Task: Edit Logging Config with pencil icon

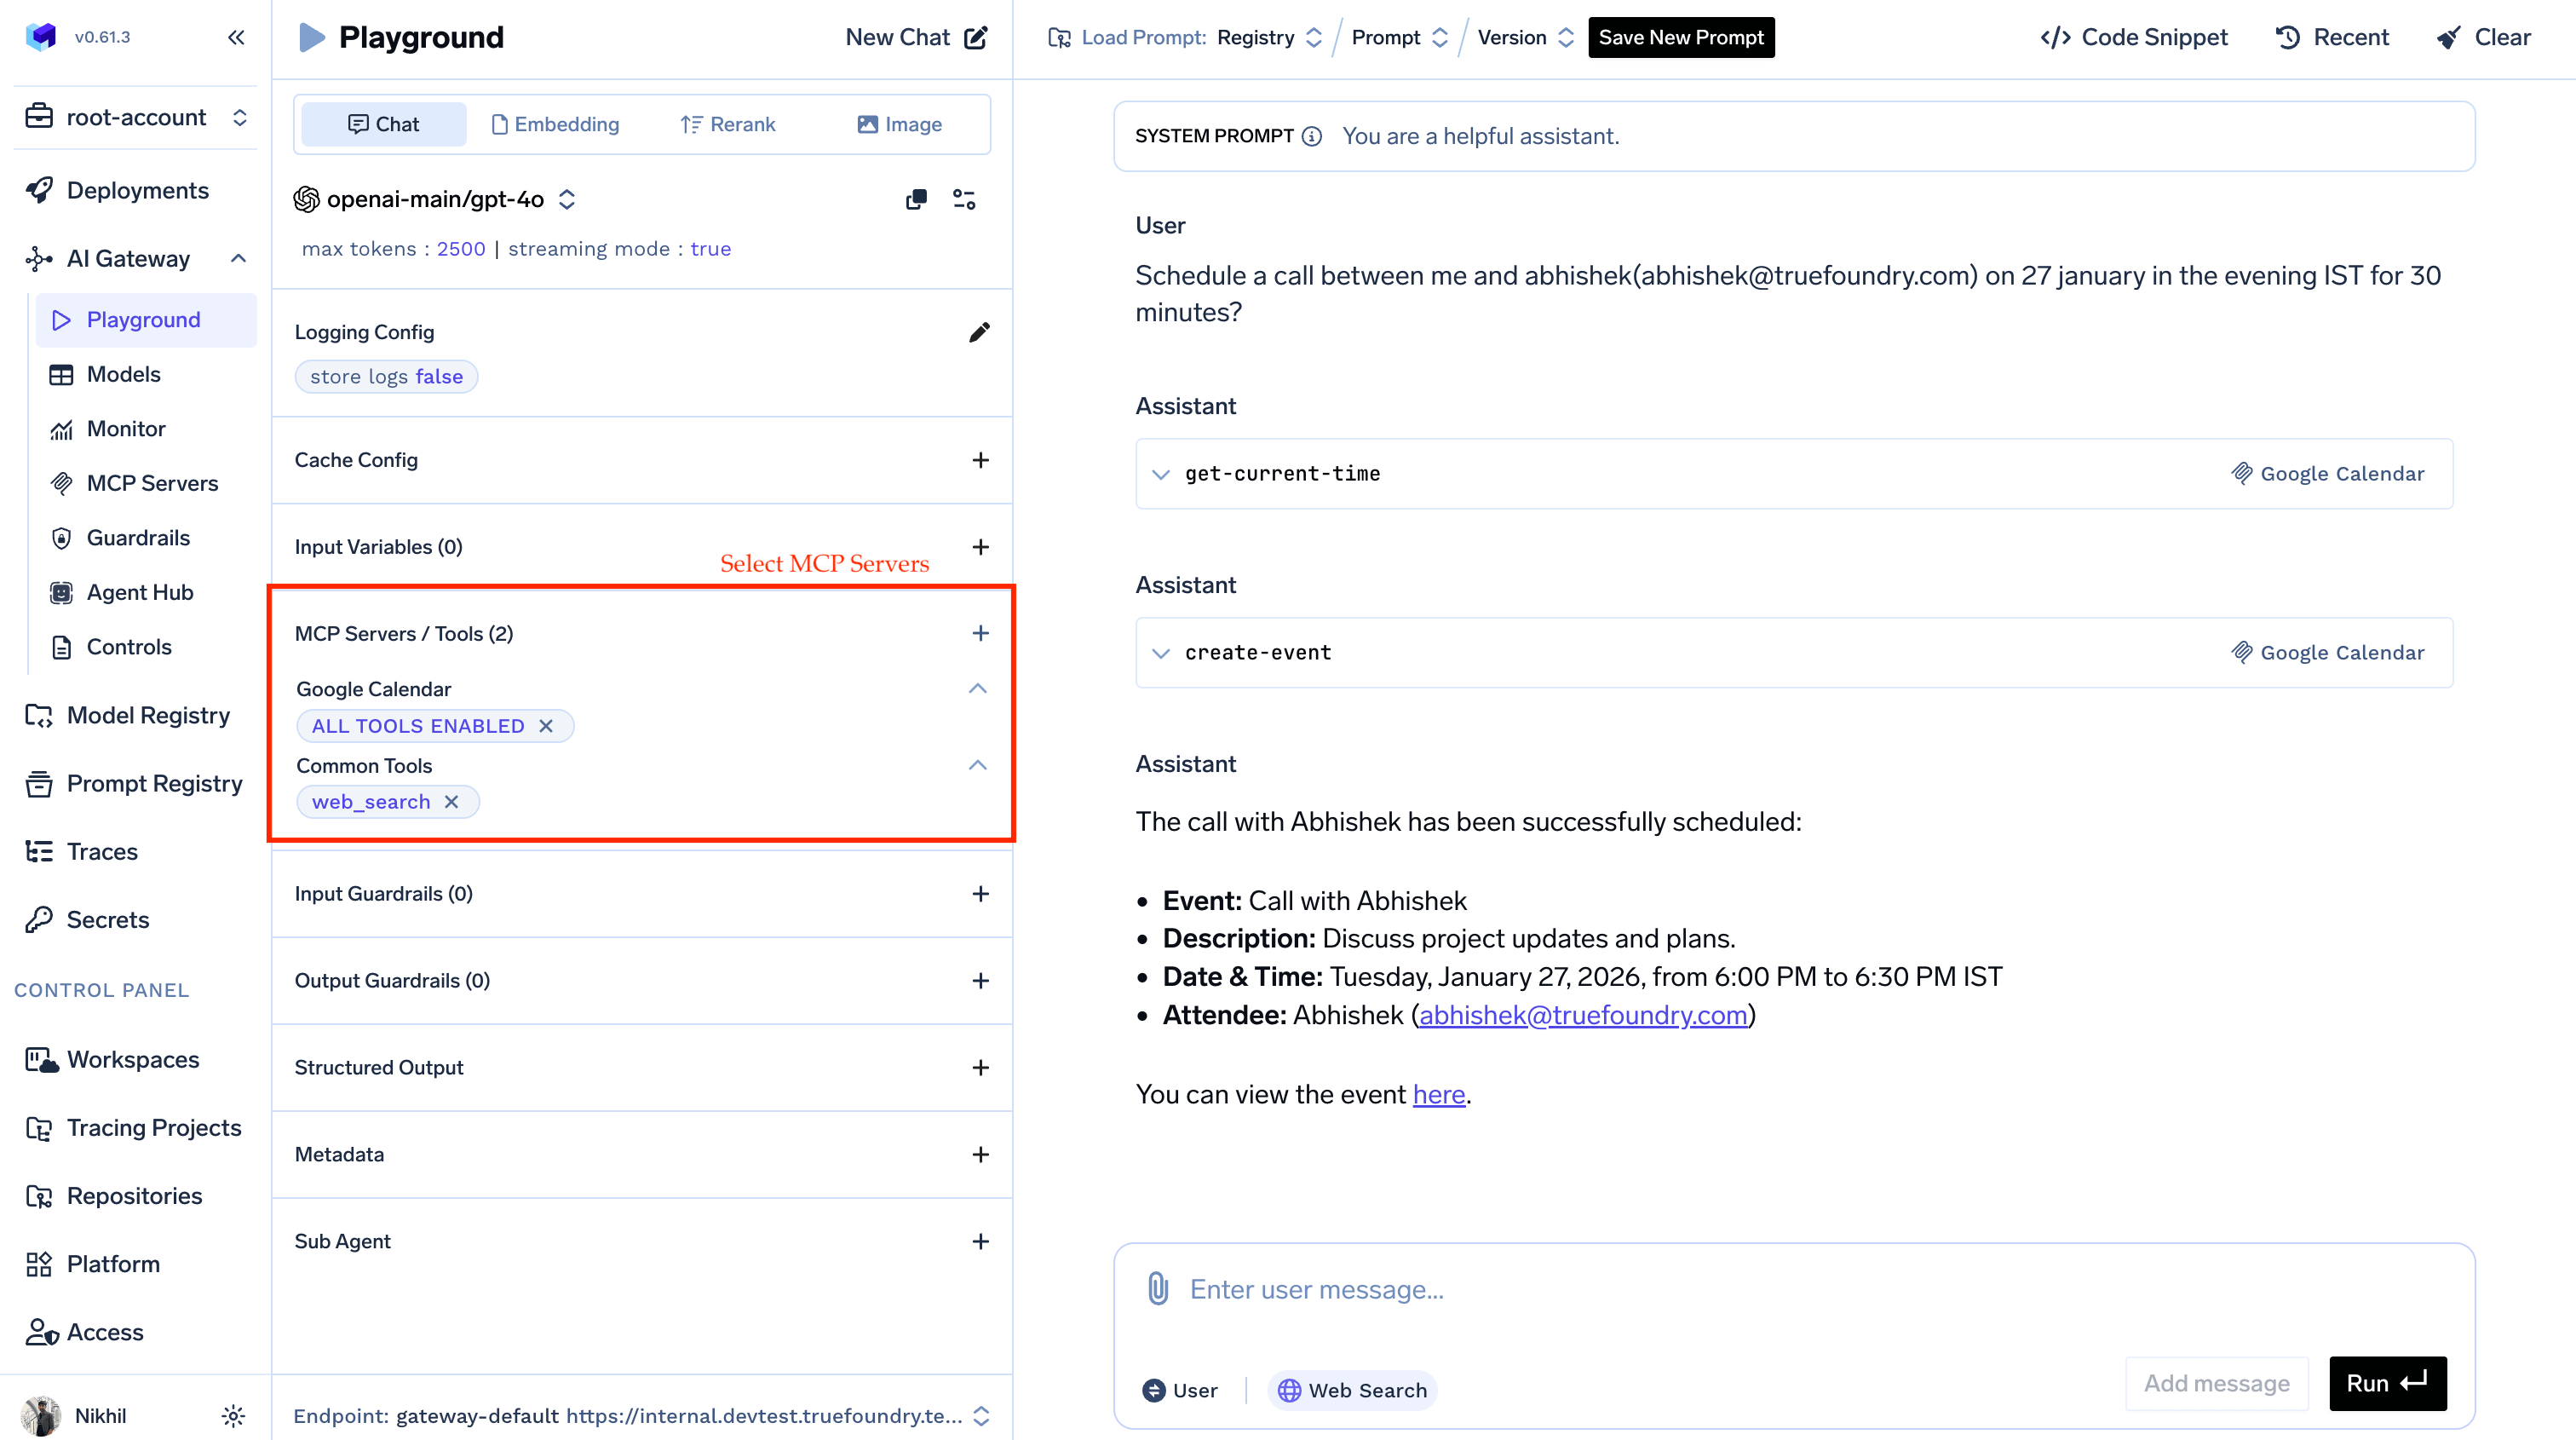Action: pyautogui.click(x=979, y=332)
